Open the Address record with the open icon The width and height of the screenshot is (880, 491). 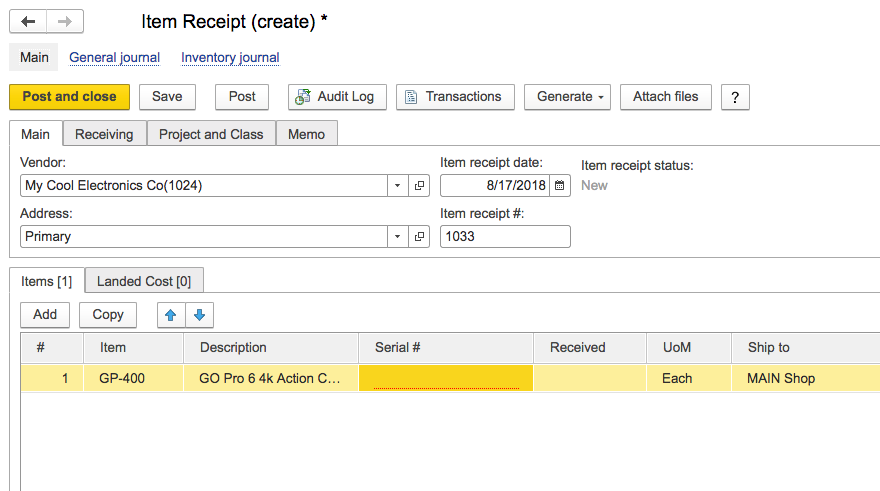[x=420, y=237]
